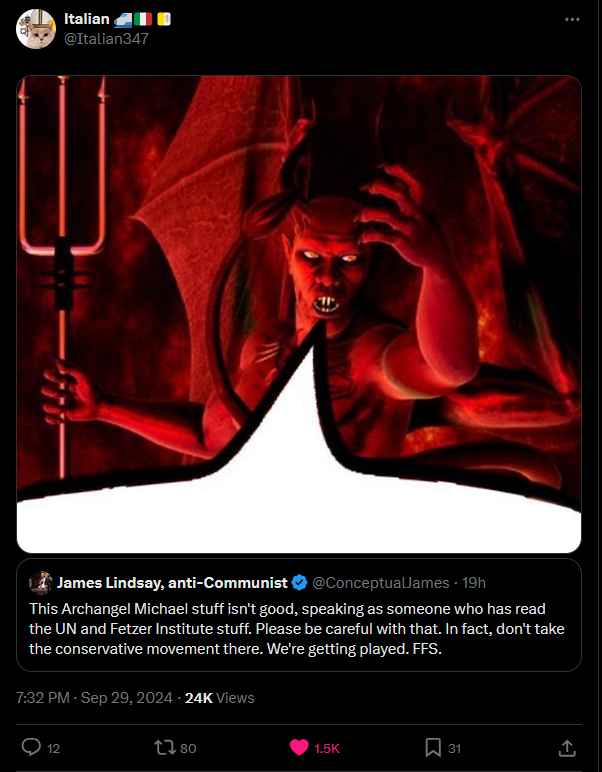Click the 1.5K likes count
602x772 pixels.
tap(327, 748)
